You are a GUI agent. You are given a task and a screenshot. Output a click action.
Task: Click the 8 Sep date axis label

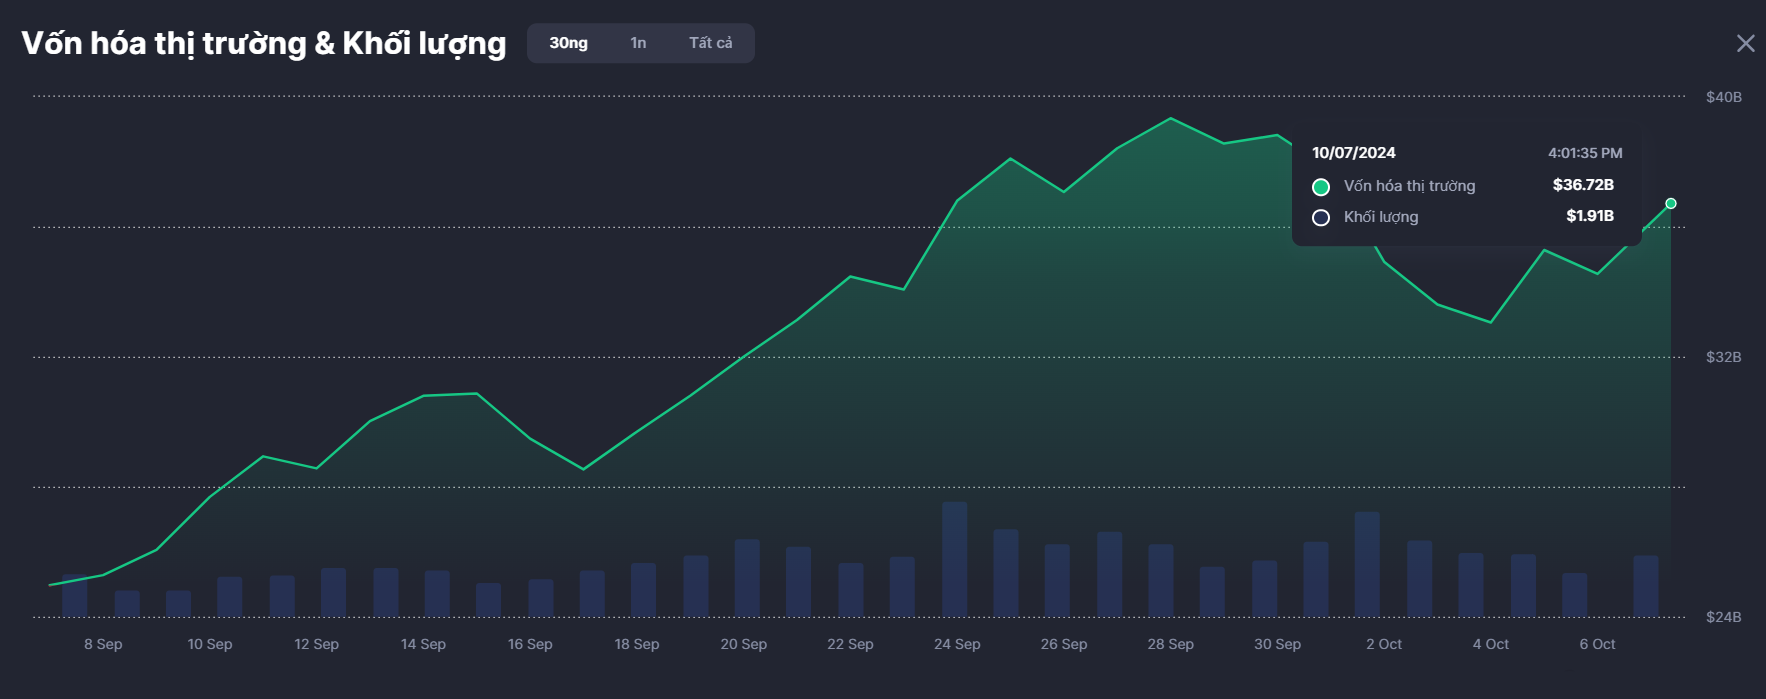[x=103, y=644]
